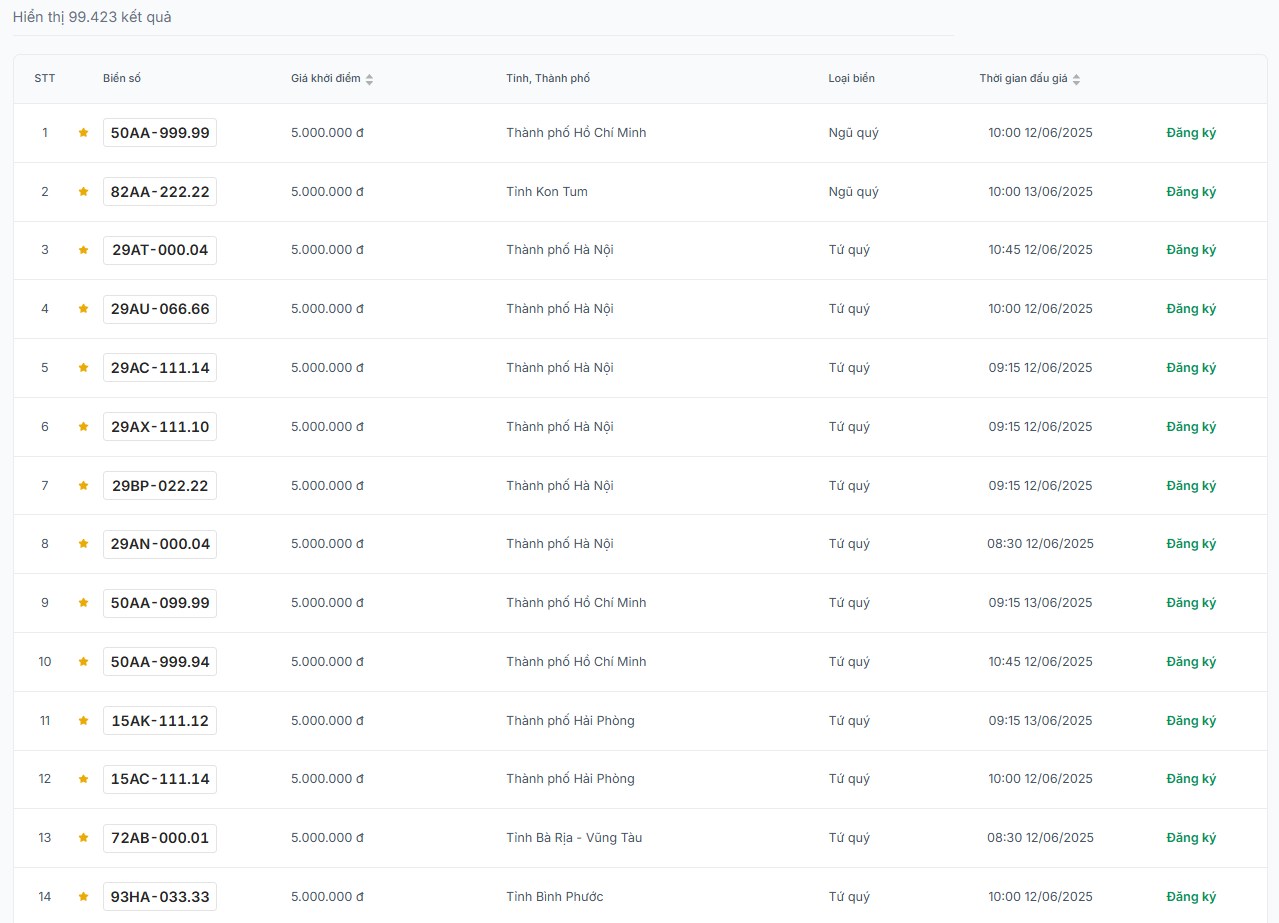Star the 72AB-000.01 plate
This screenshot has height=923, width=1279.
(x=84, y=838)
